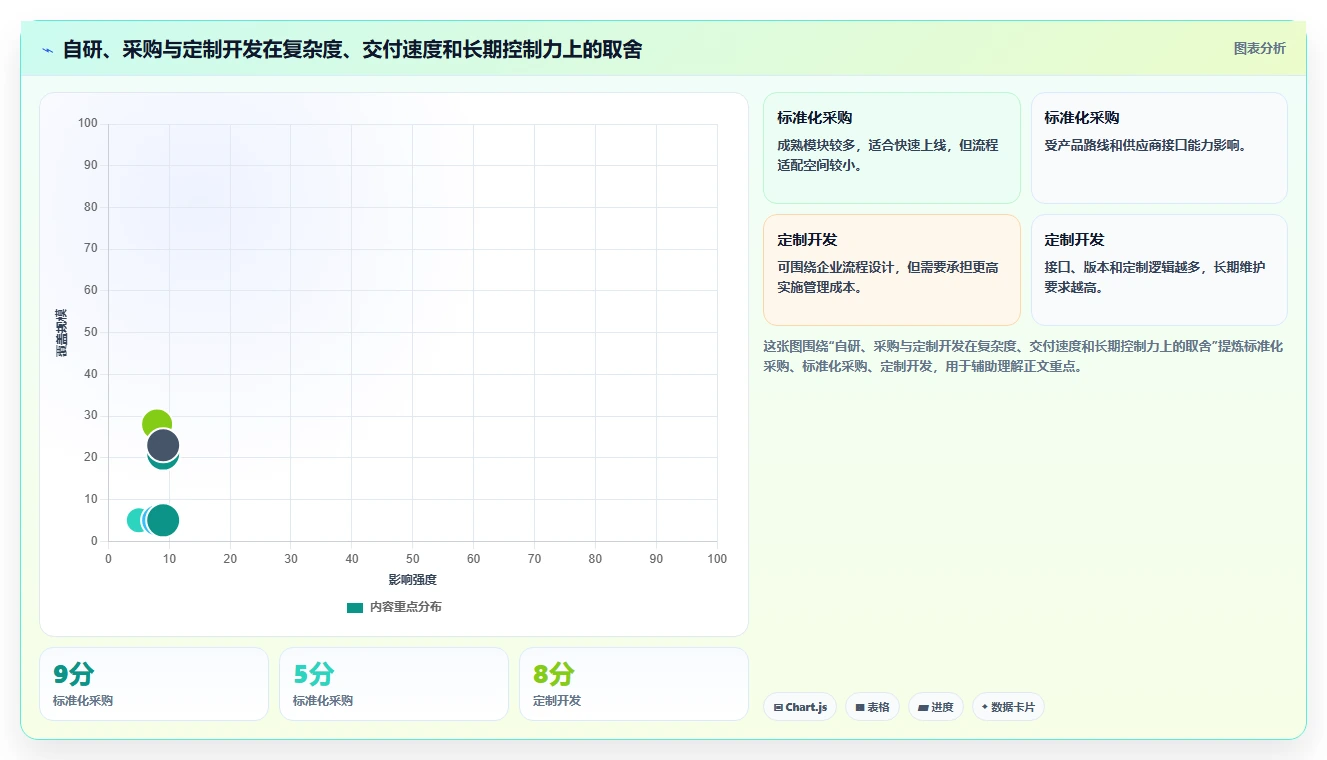Open card about 成熟模块较多，适合快速上线
1327x760 pixels.
[892, 148]
